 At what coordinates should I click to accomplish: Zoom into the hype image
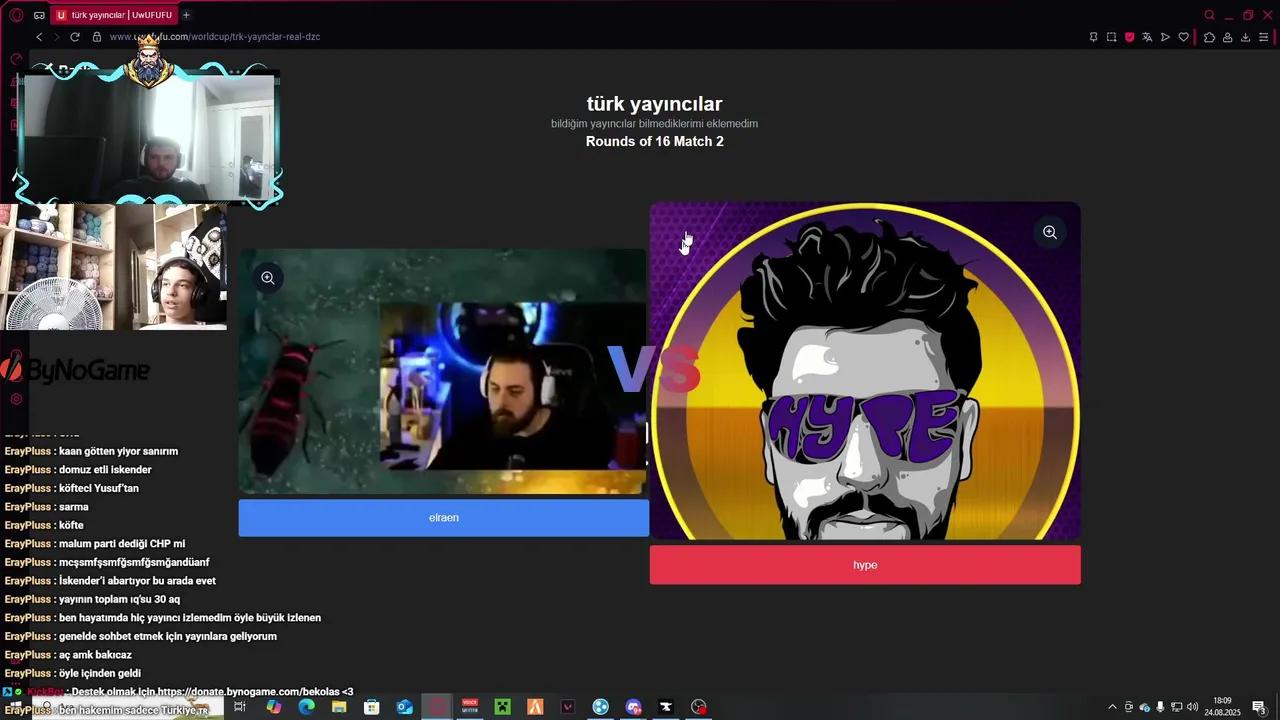(1050, 232)
